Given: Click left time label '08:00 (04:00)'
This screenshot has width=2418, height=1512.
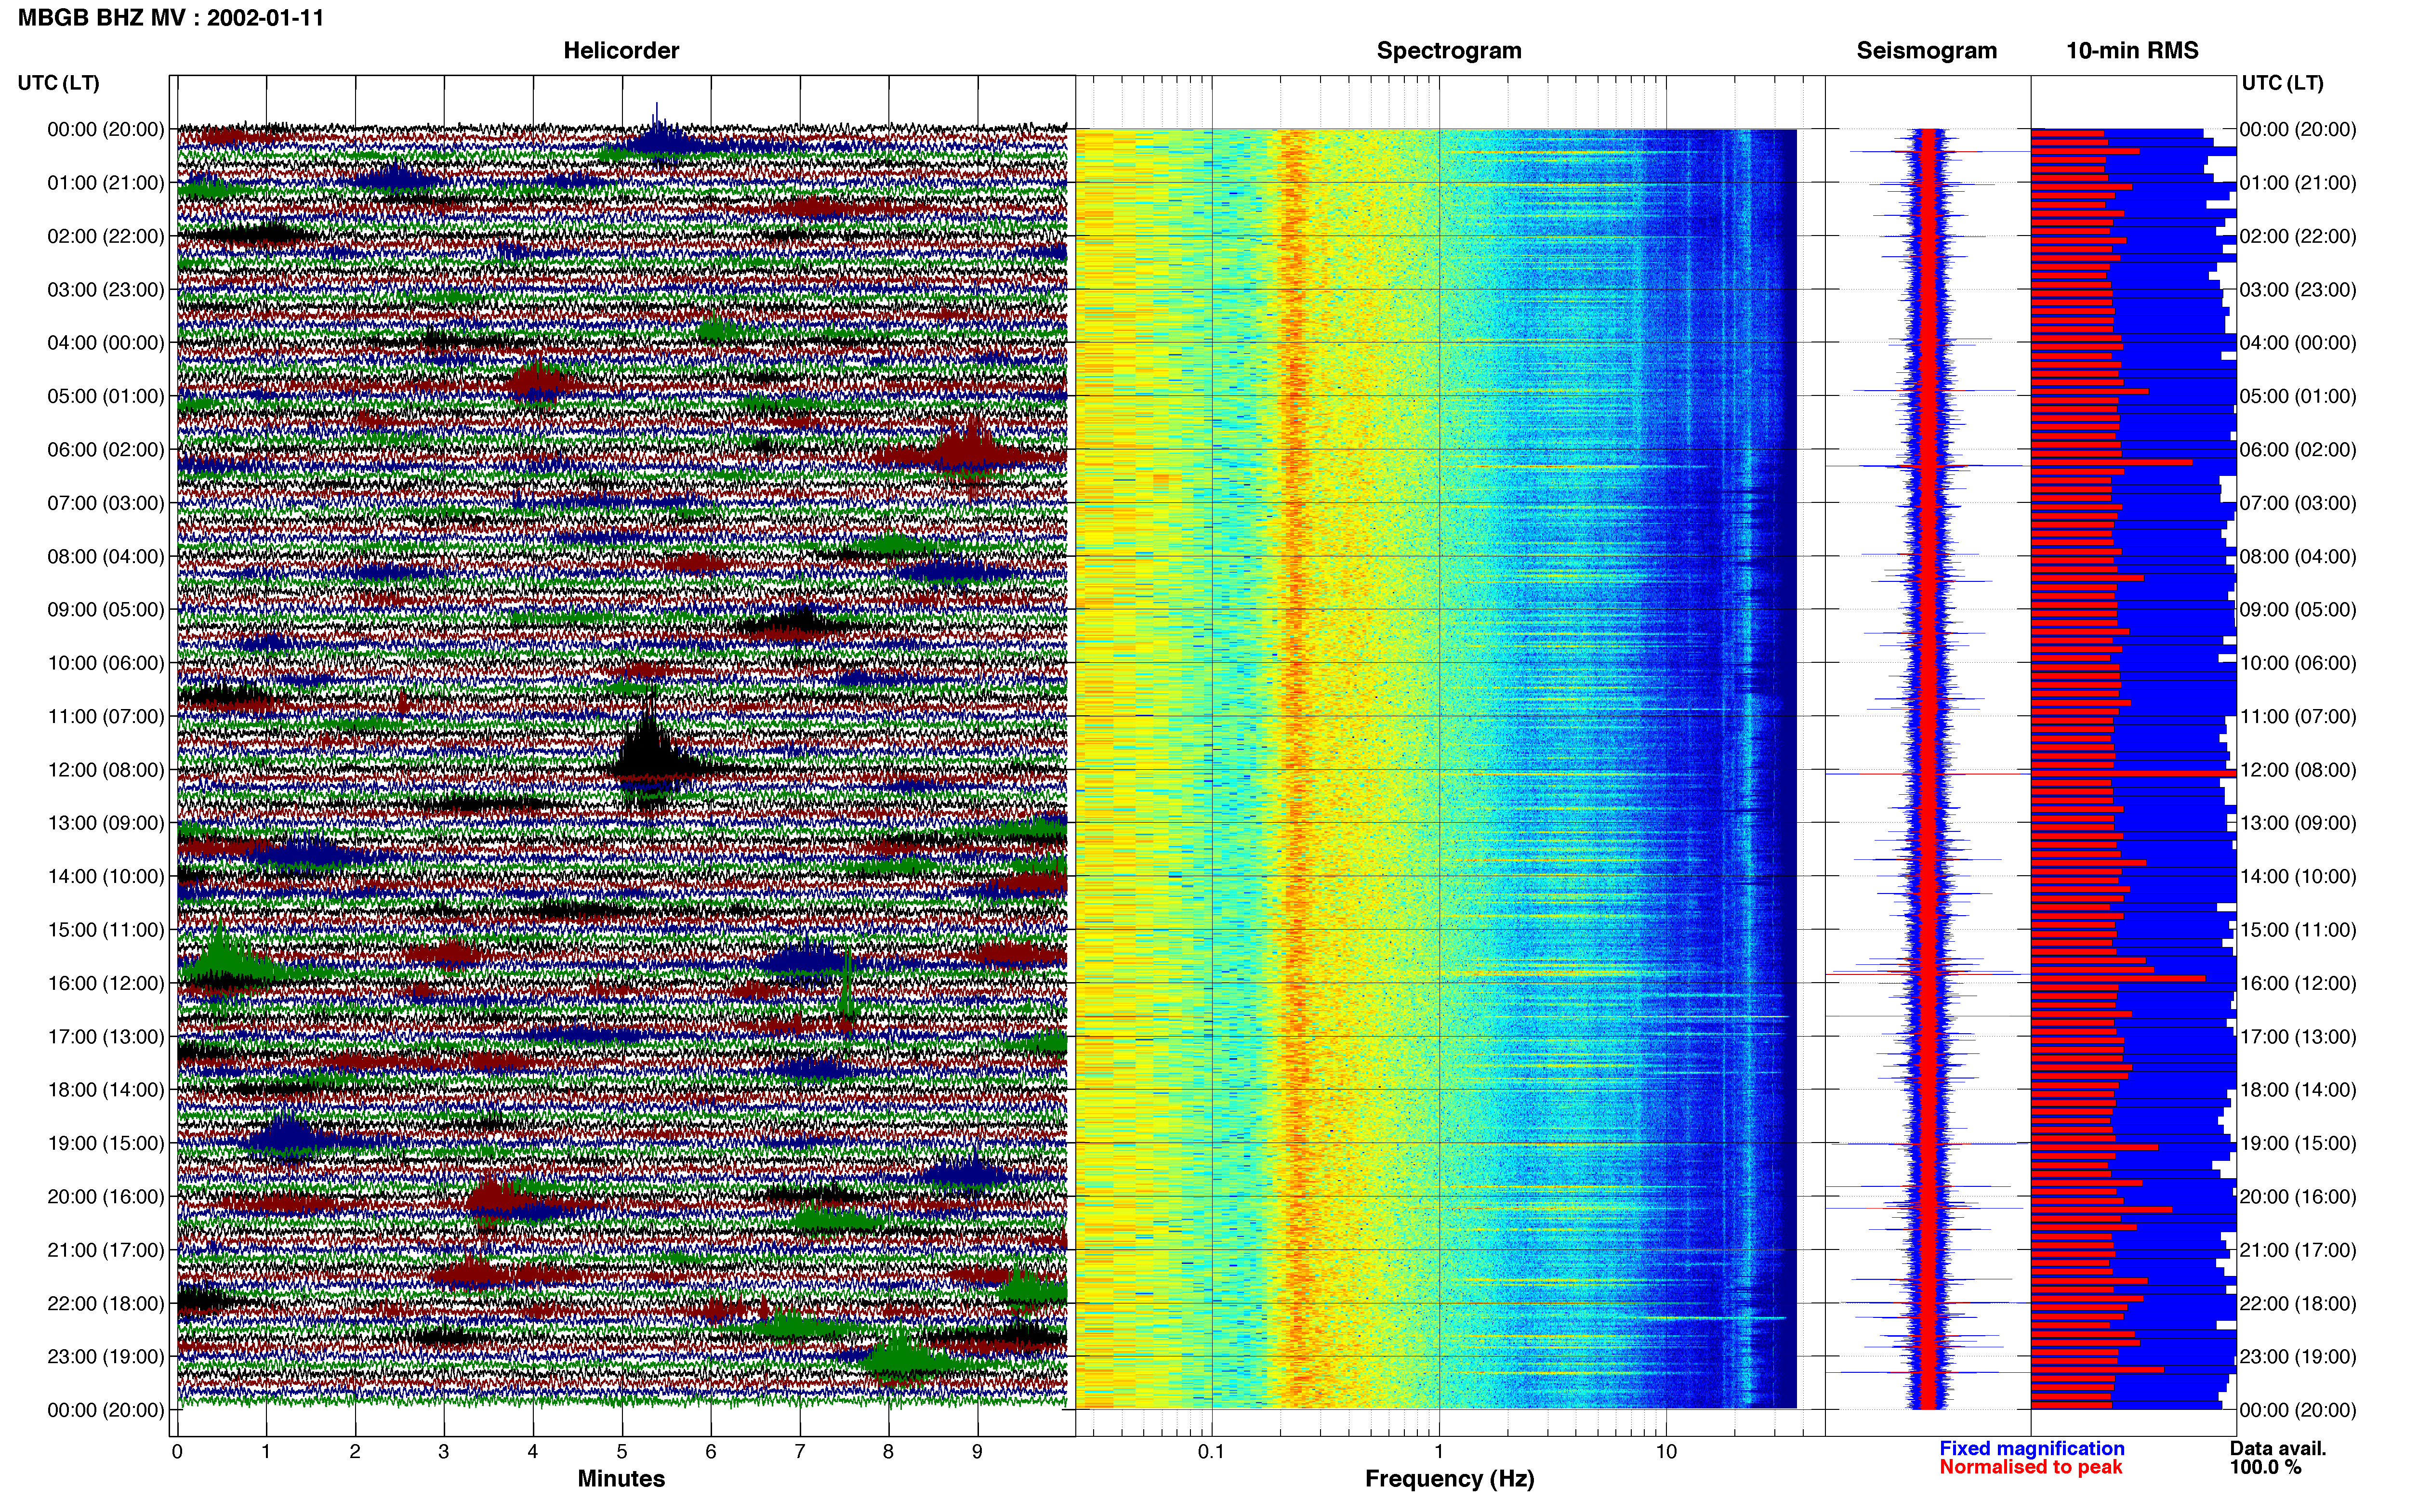Looking at the screenshot, I should [x=106, y=556].
